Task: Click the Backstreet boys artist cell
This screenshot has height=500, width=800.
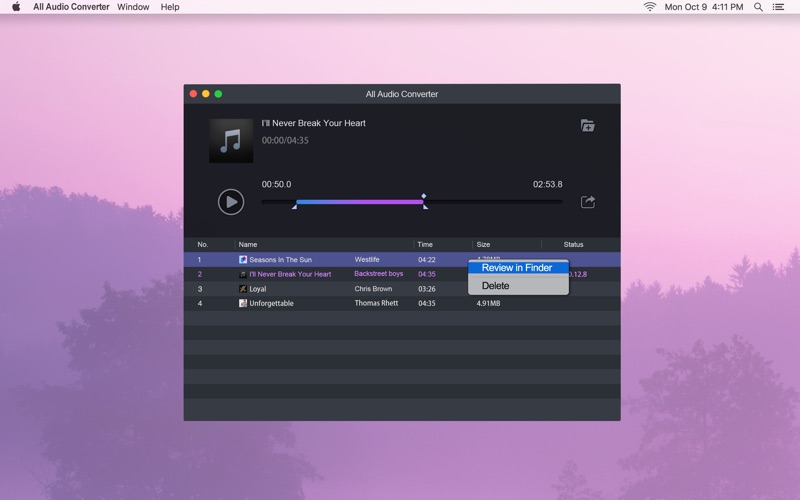Action: (379, 274)
